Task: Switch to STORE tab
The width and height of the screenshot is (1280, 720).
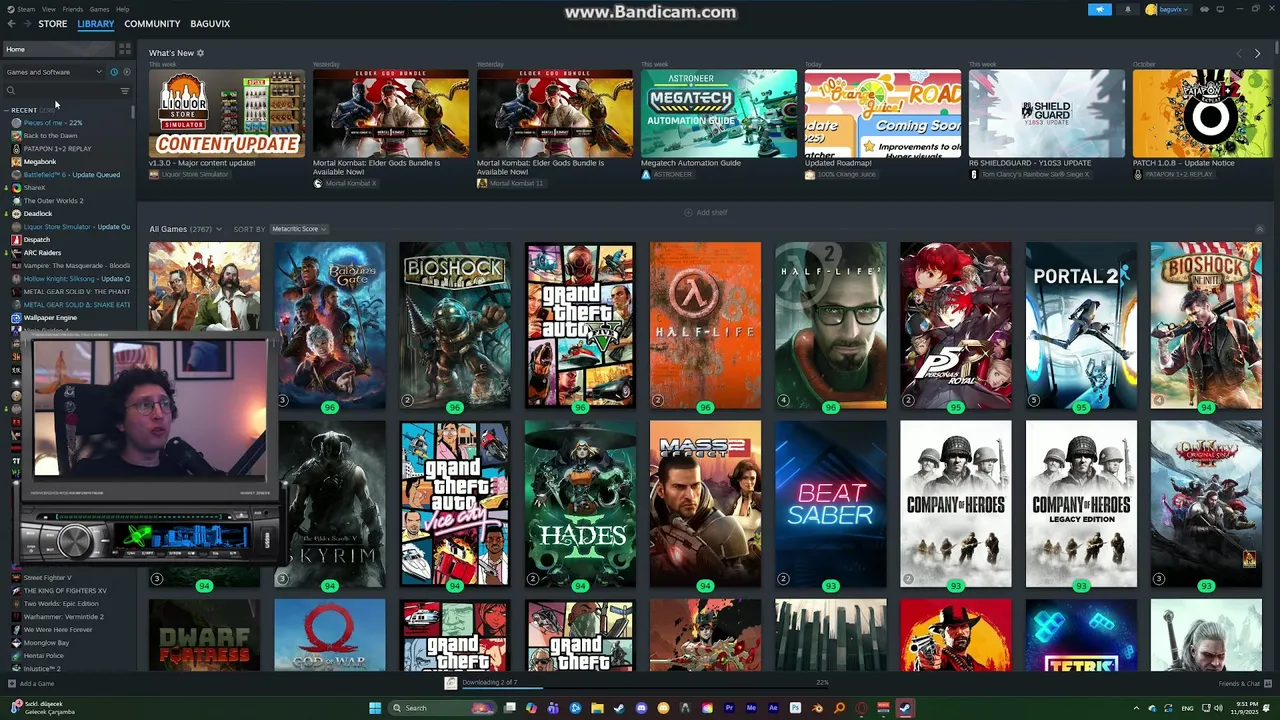Action: tap(53, 23)
